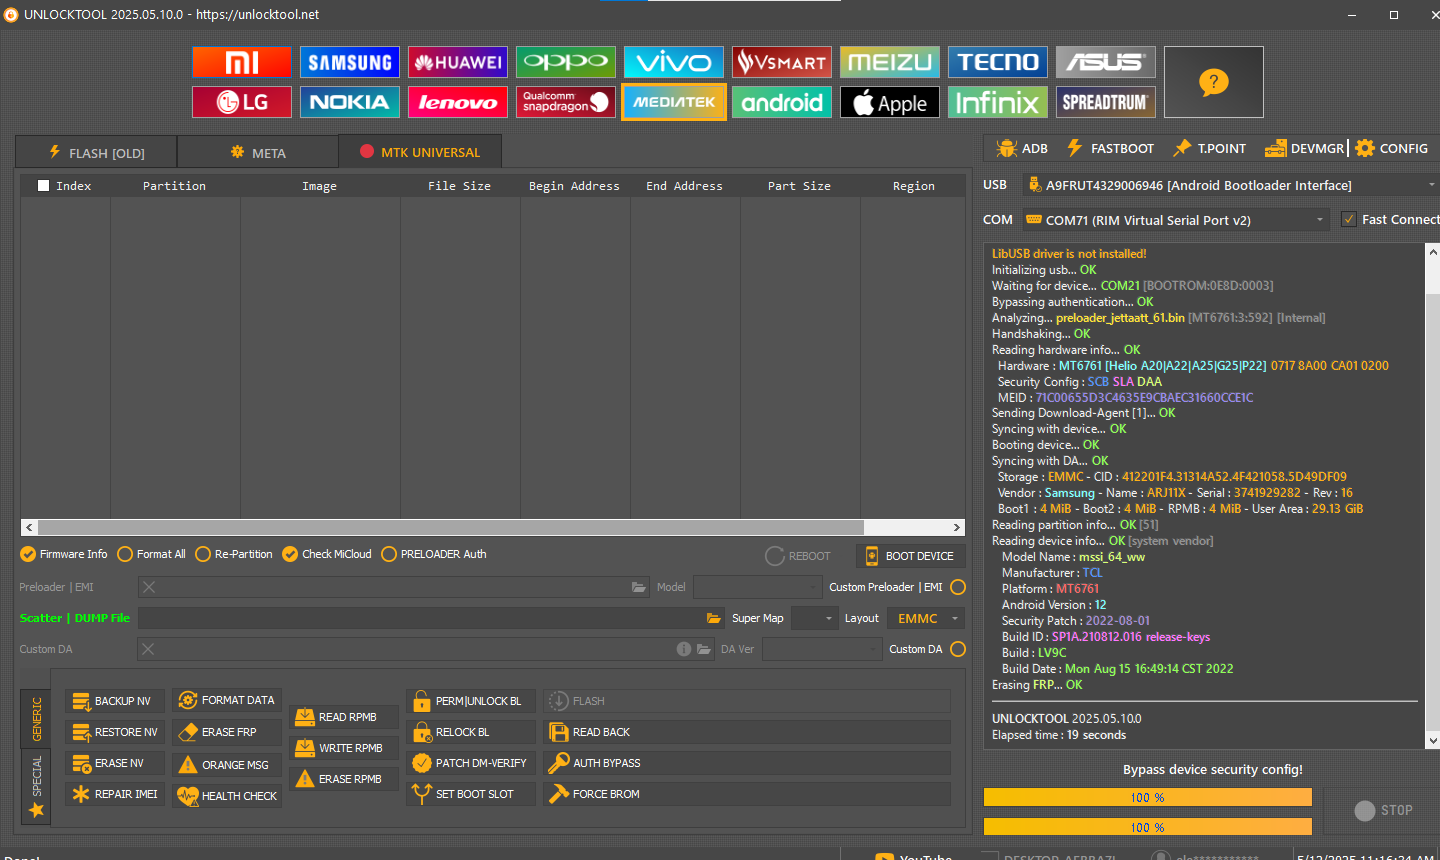The height and width of the screenshot is (860, 1440).
Task: Click the READ BACK button
Action: 746,732
